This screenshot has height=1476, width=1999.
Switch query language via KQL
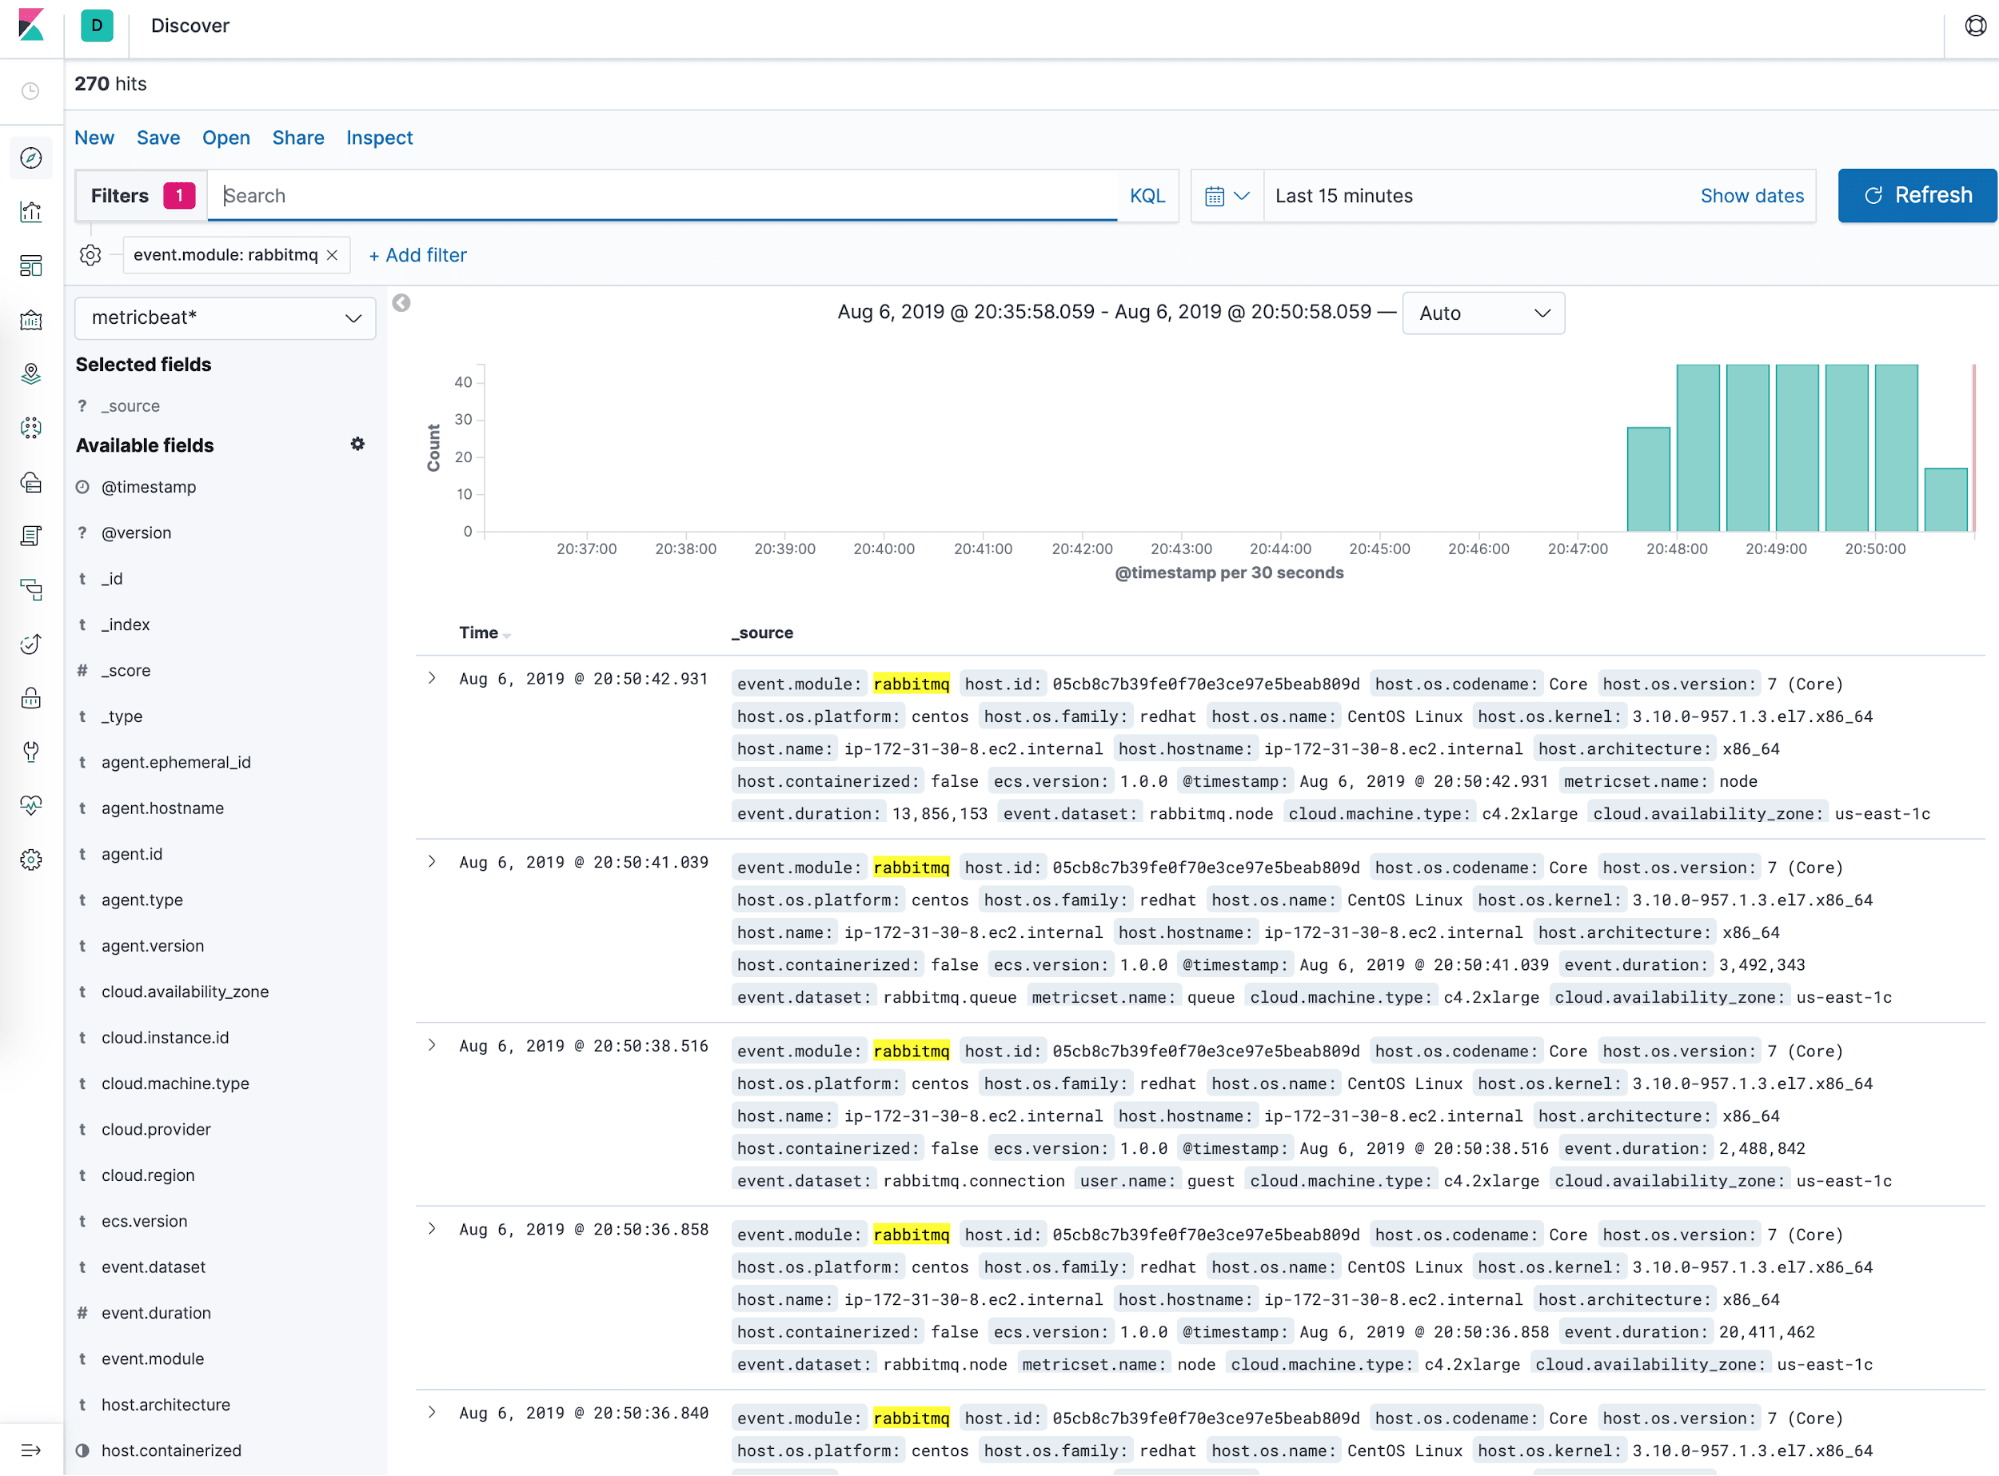[x=1147, y=196]
